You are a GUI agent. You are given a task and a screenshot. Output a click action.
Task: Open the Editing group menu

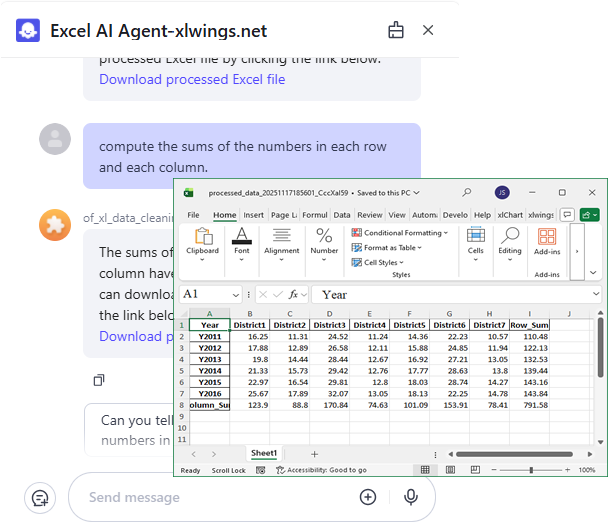(x=510, y=244)
